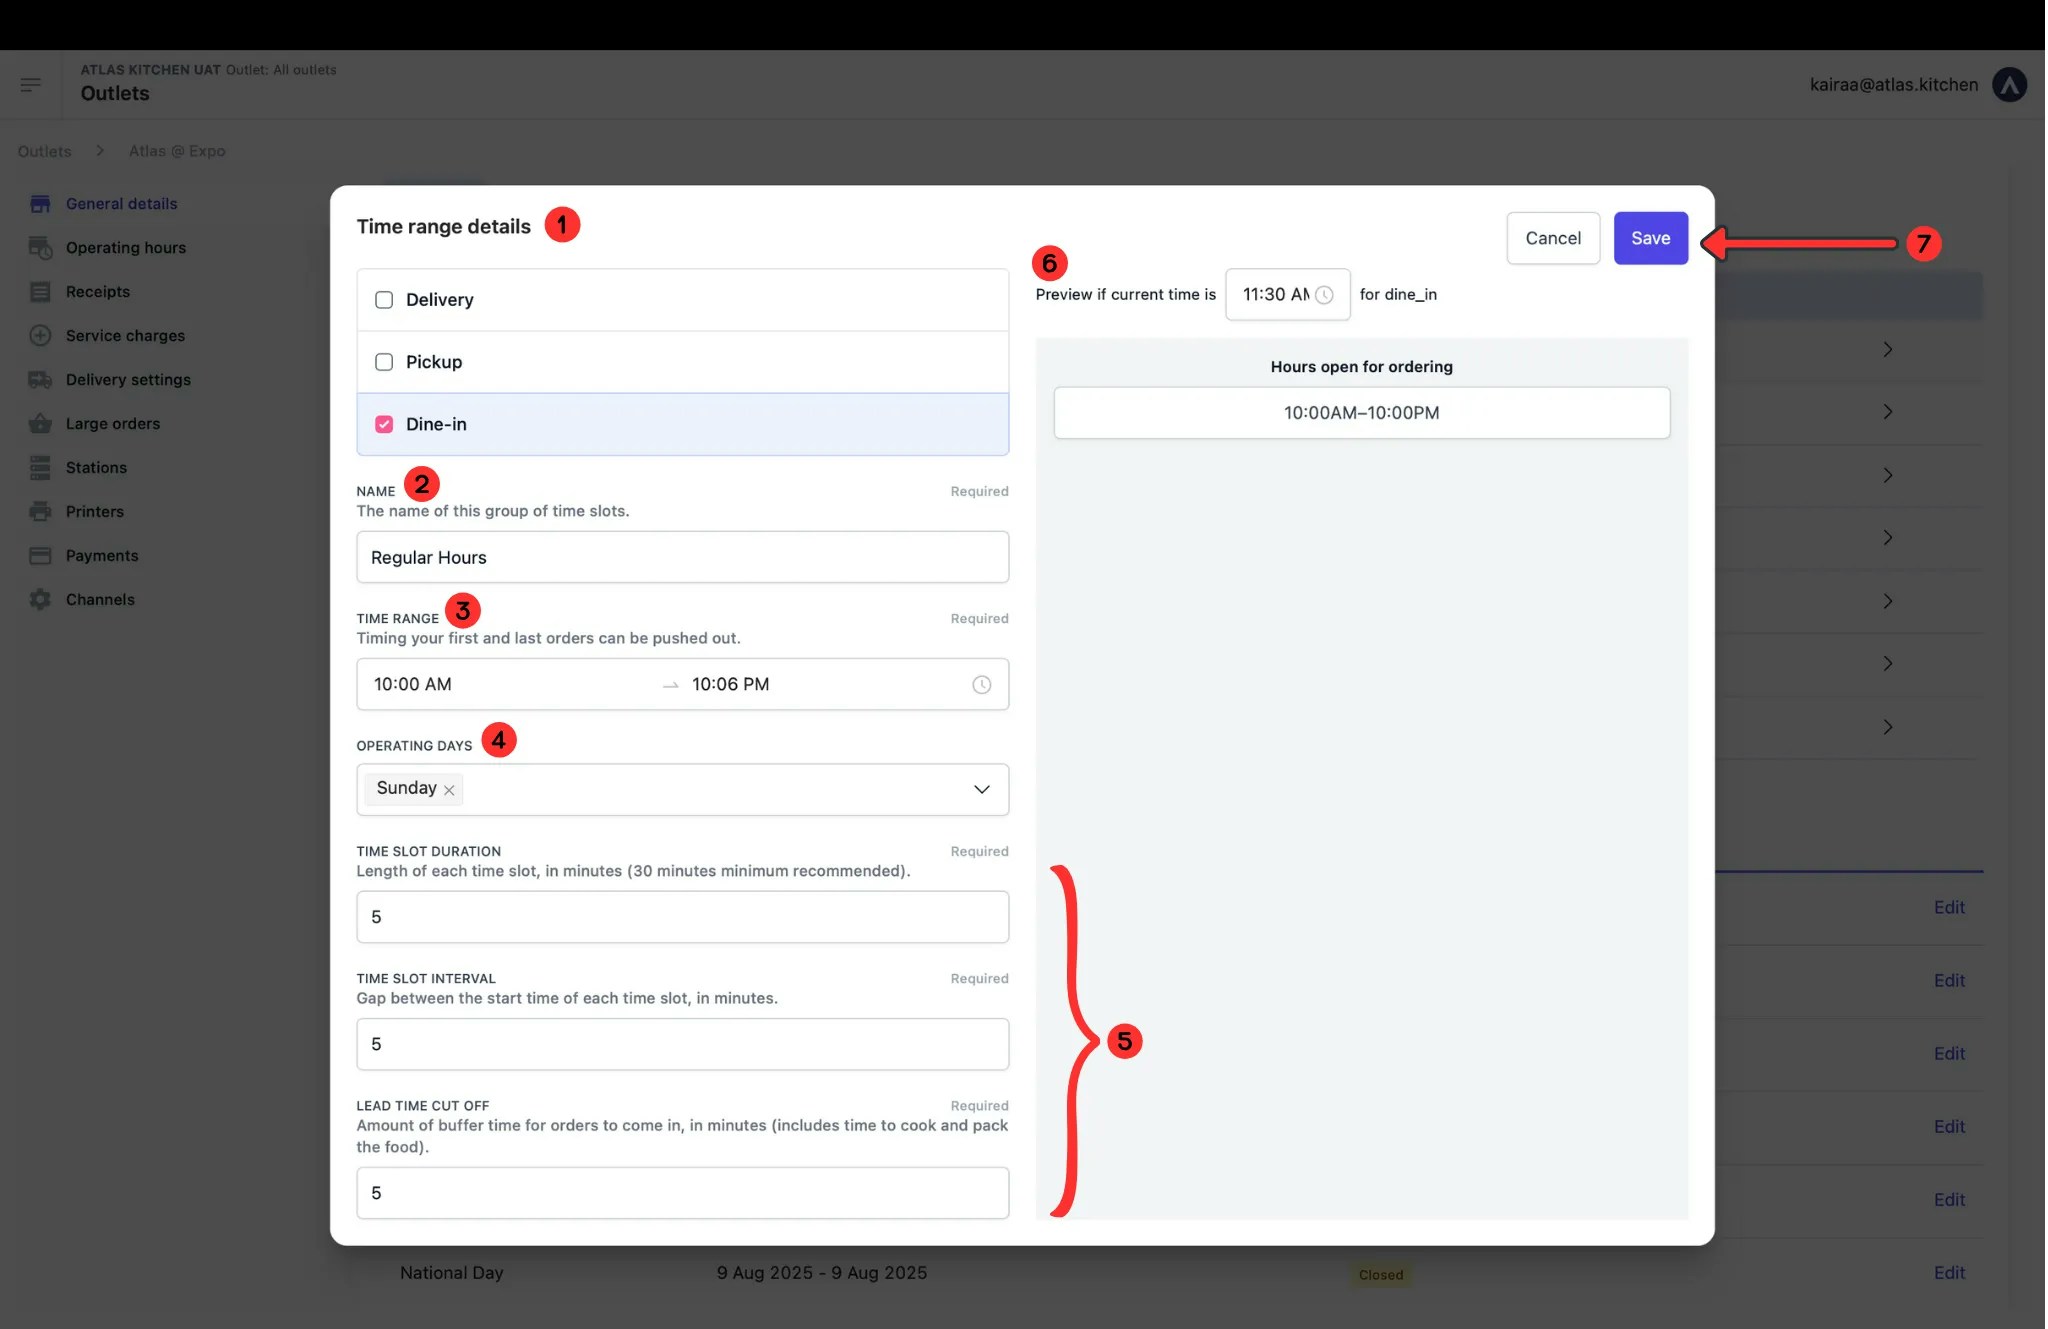The image size is (2048, 1329).
Task: Click the Save button
Action: 1650,238
